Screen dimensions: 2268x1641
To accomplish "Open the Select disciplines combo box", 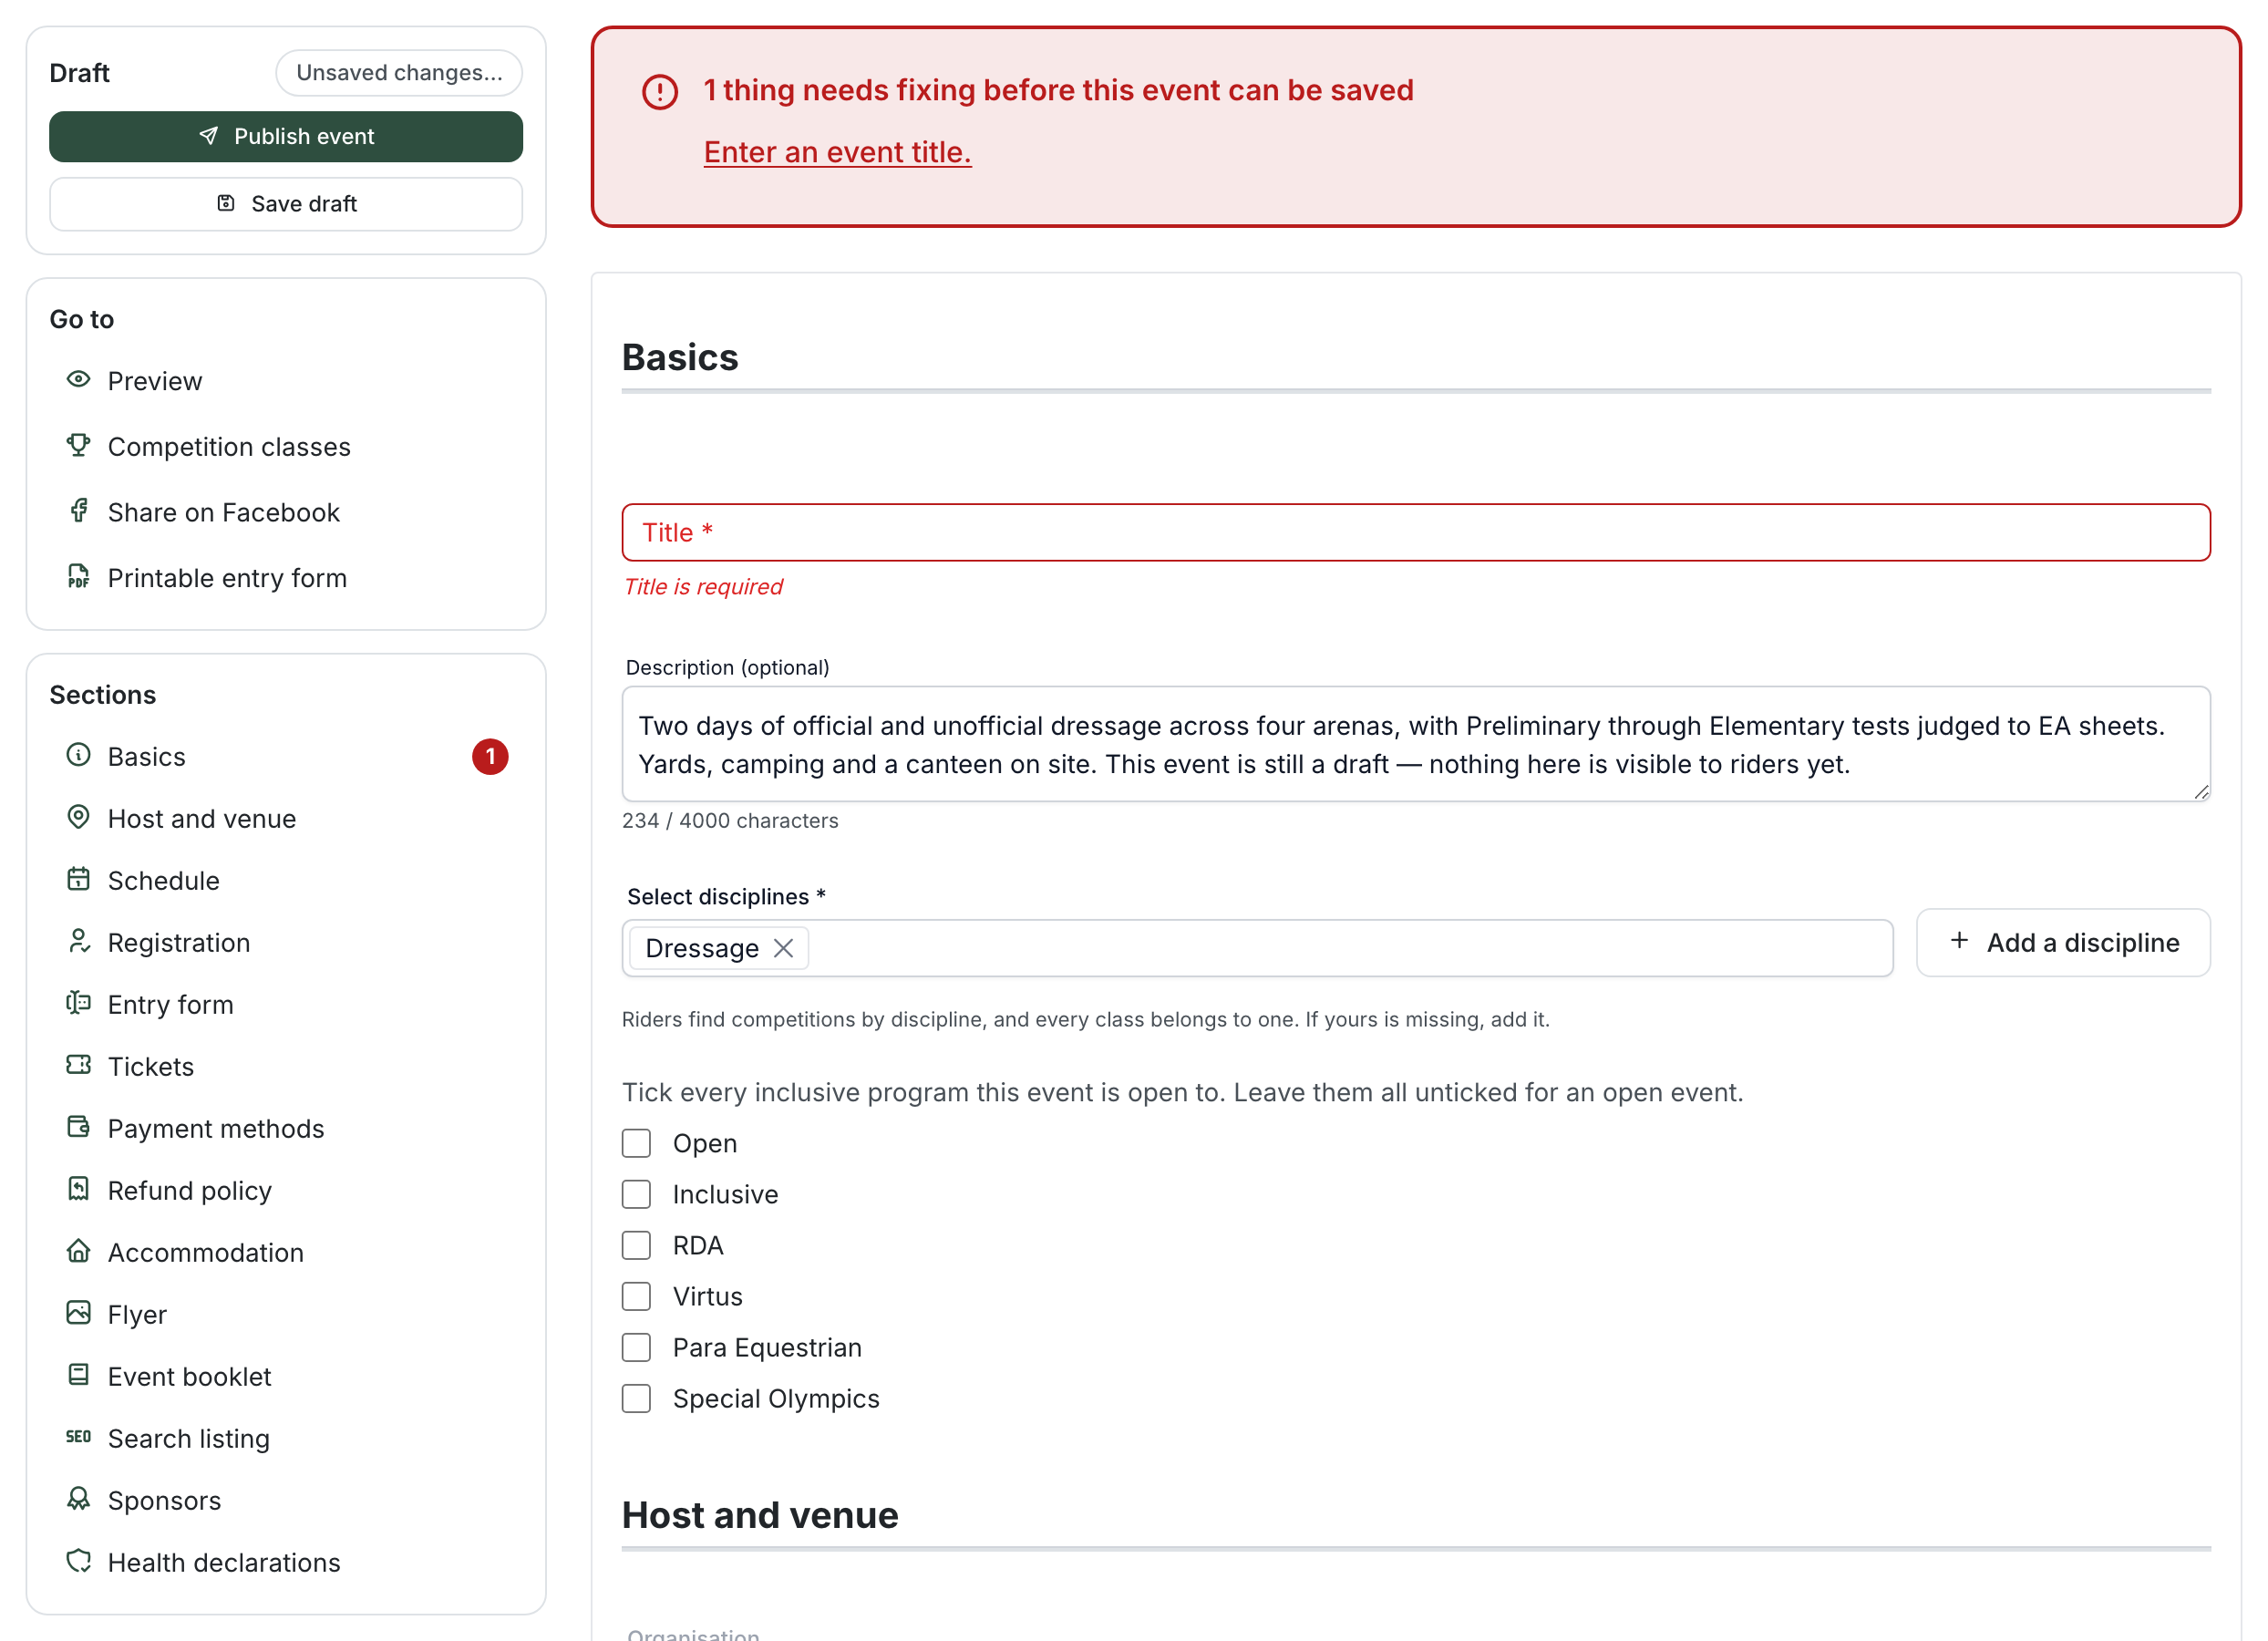I will click(1257, 948).
